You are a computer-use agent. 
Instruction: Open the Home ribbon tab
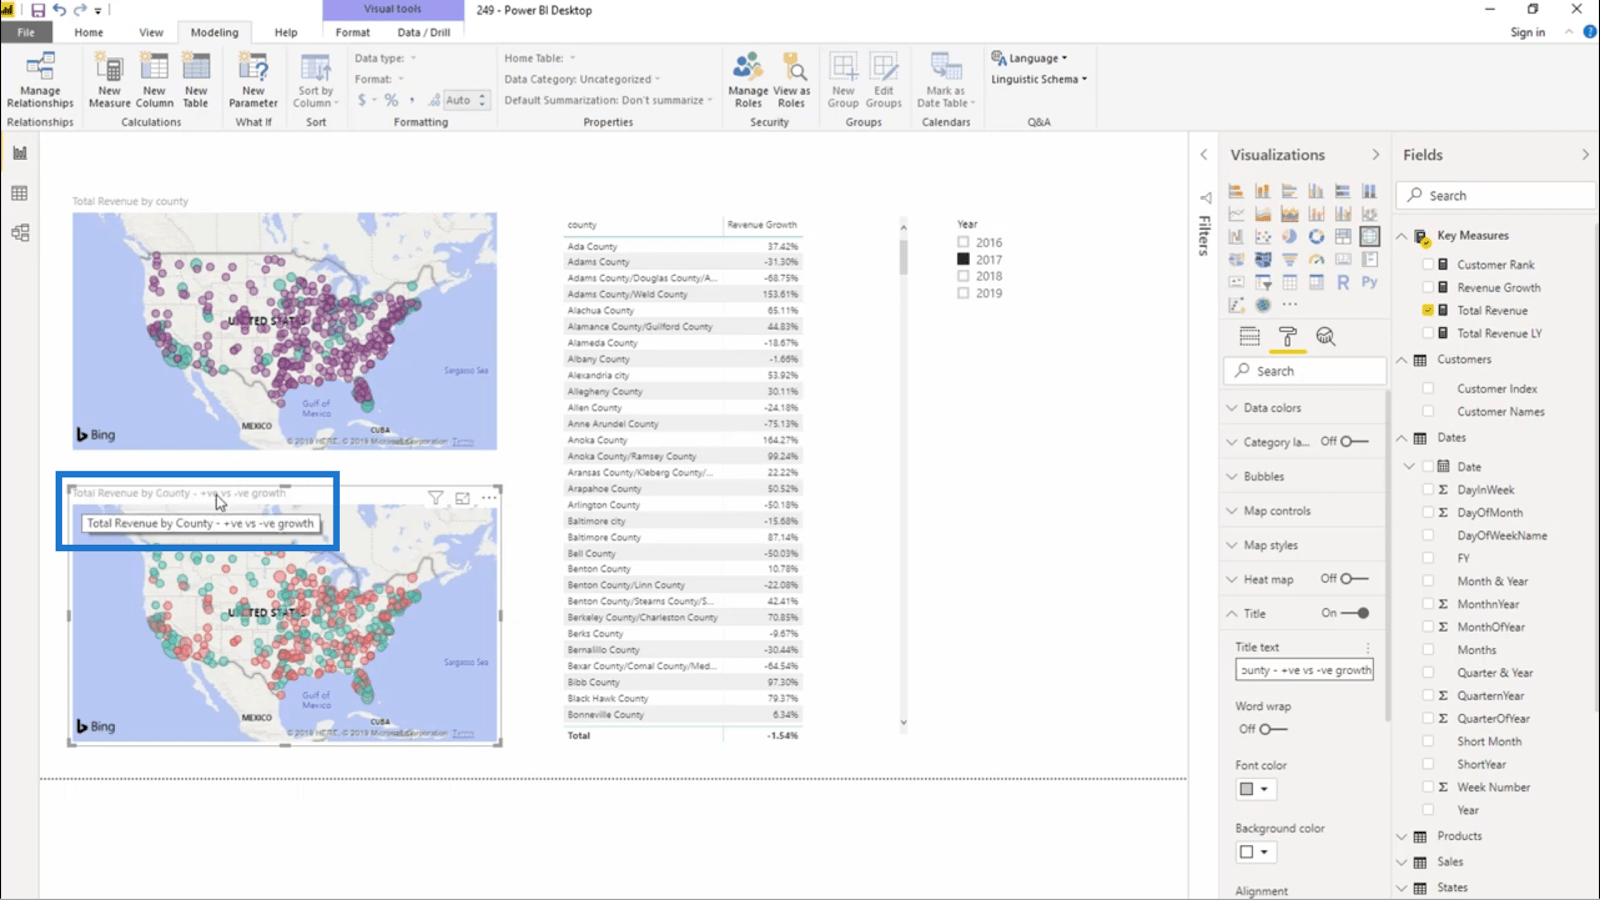[88, 32]
